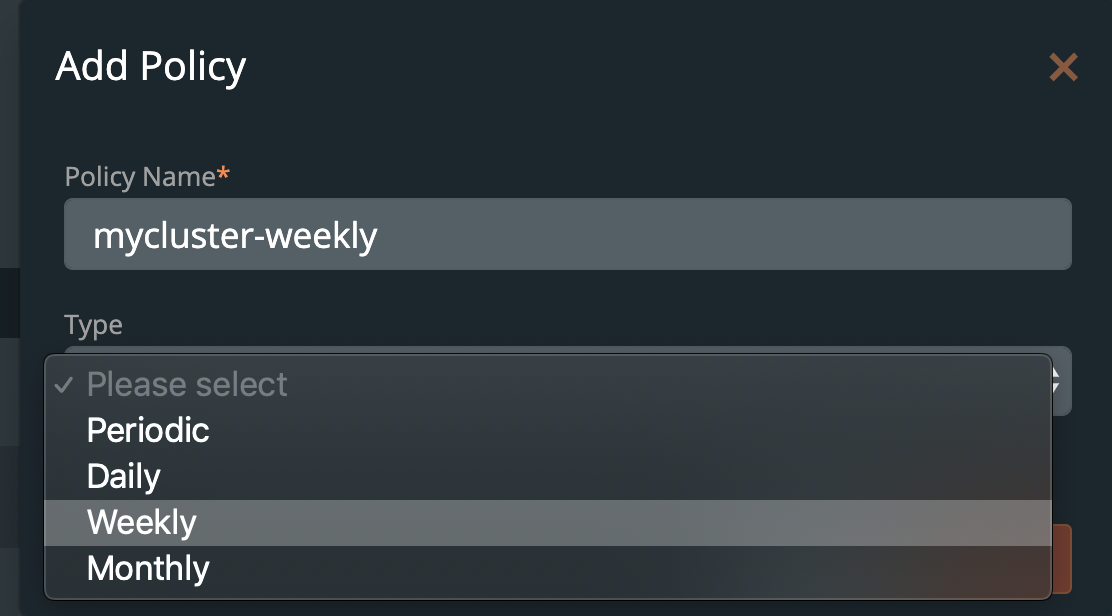Select Monthly as the policy type

[148, 568]
